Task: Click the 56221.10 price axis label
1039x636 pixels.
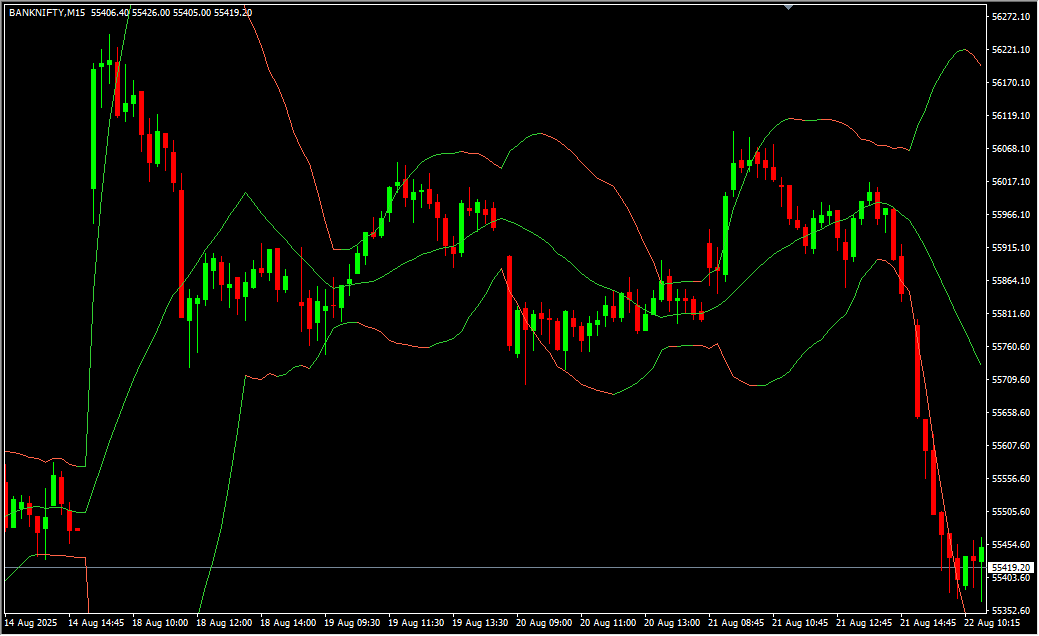Action: coord(1011,50)
